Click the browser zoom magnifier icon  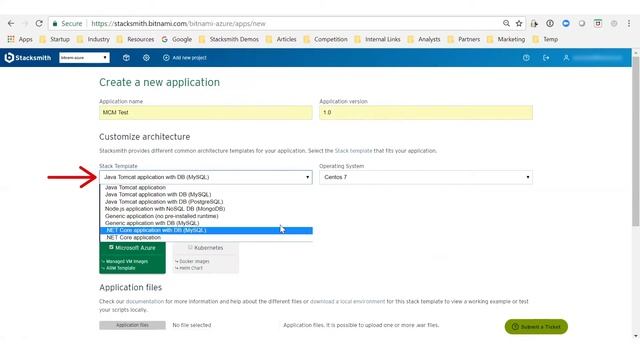click(506, 24)
